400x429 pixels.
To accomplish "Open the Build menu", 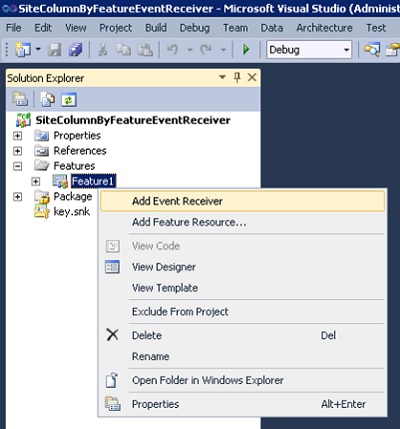I will point(156,28).
